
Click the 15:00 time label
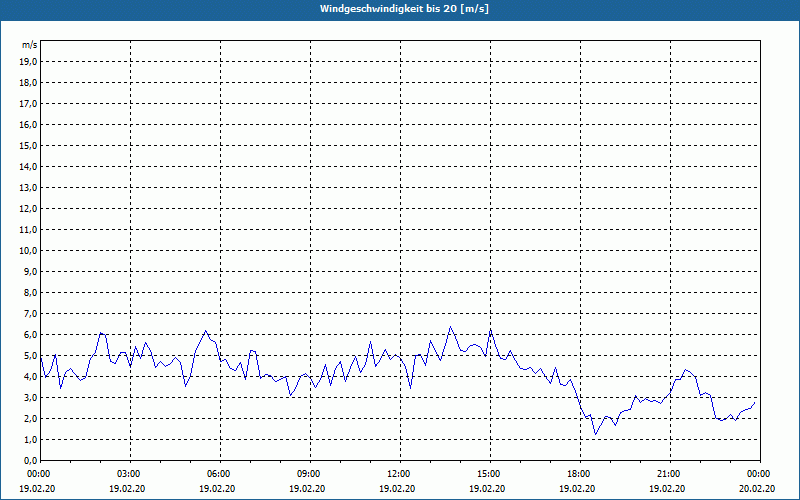[x=490, y=474]
